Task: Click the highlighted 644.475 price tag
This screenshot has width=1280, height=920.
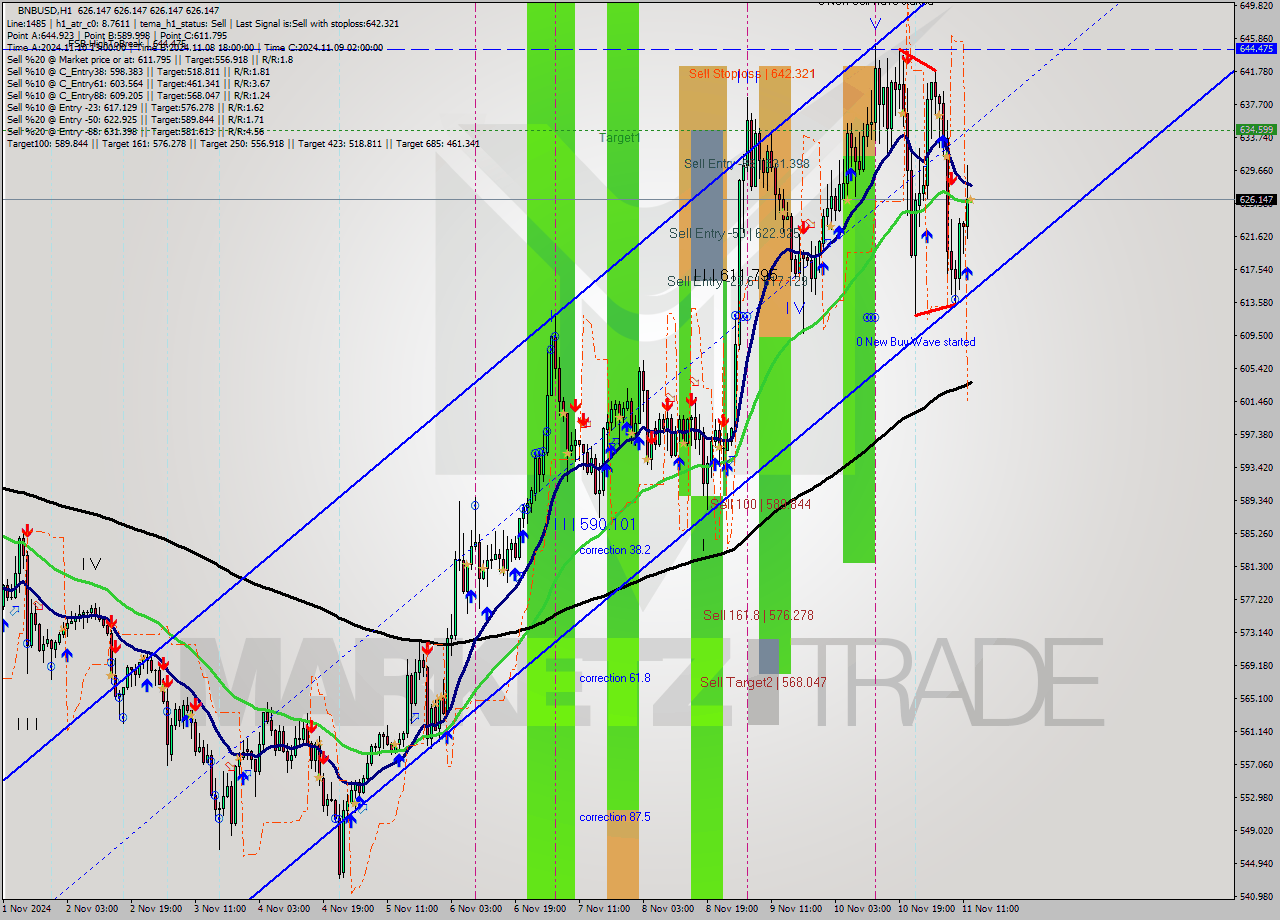Action: pos(1256,48)
